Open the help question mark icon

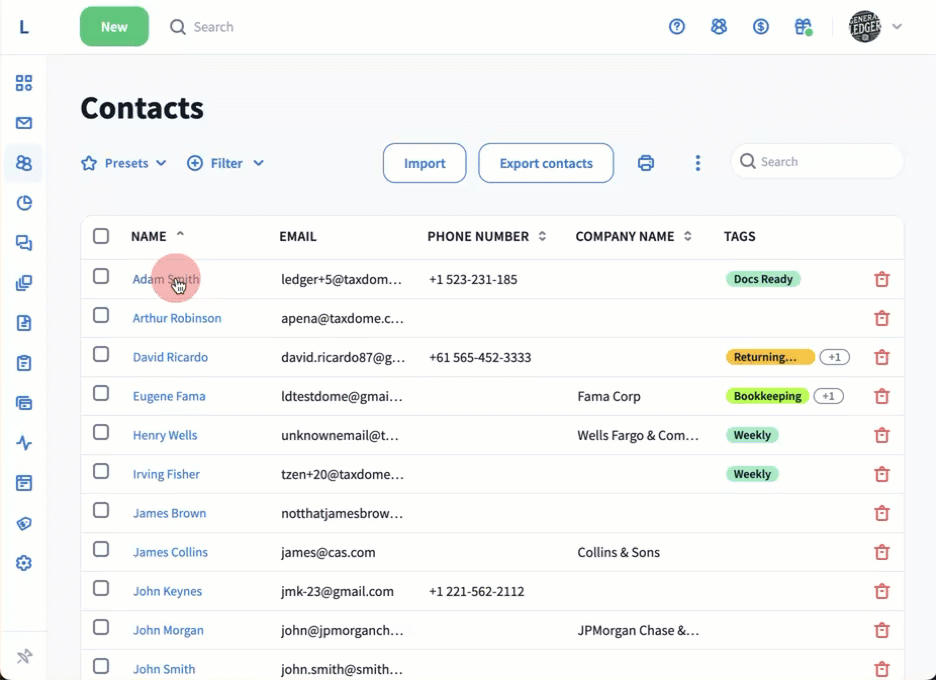coord(677,27)
